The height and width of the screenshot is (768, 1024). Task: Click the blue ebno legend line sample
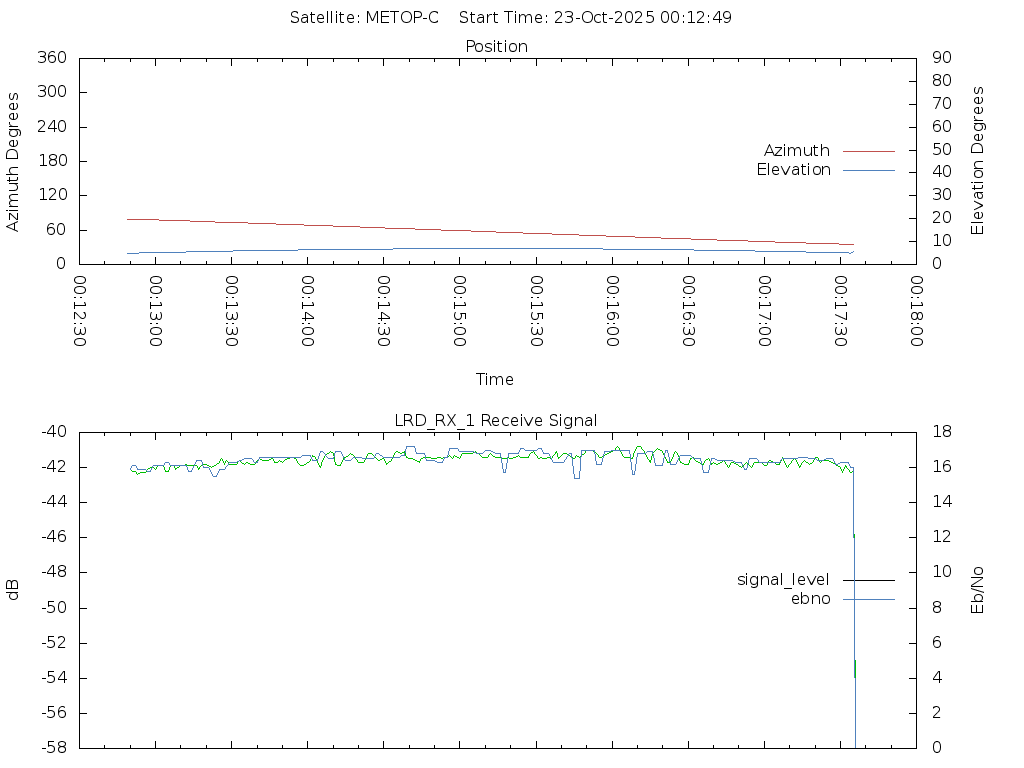coord(868,599)
